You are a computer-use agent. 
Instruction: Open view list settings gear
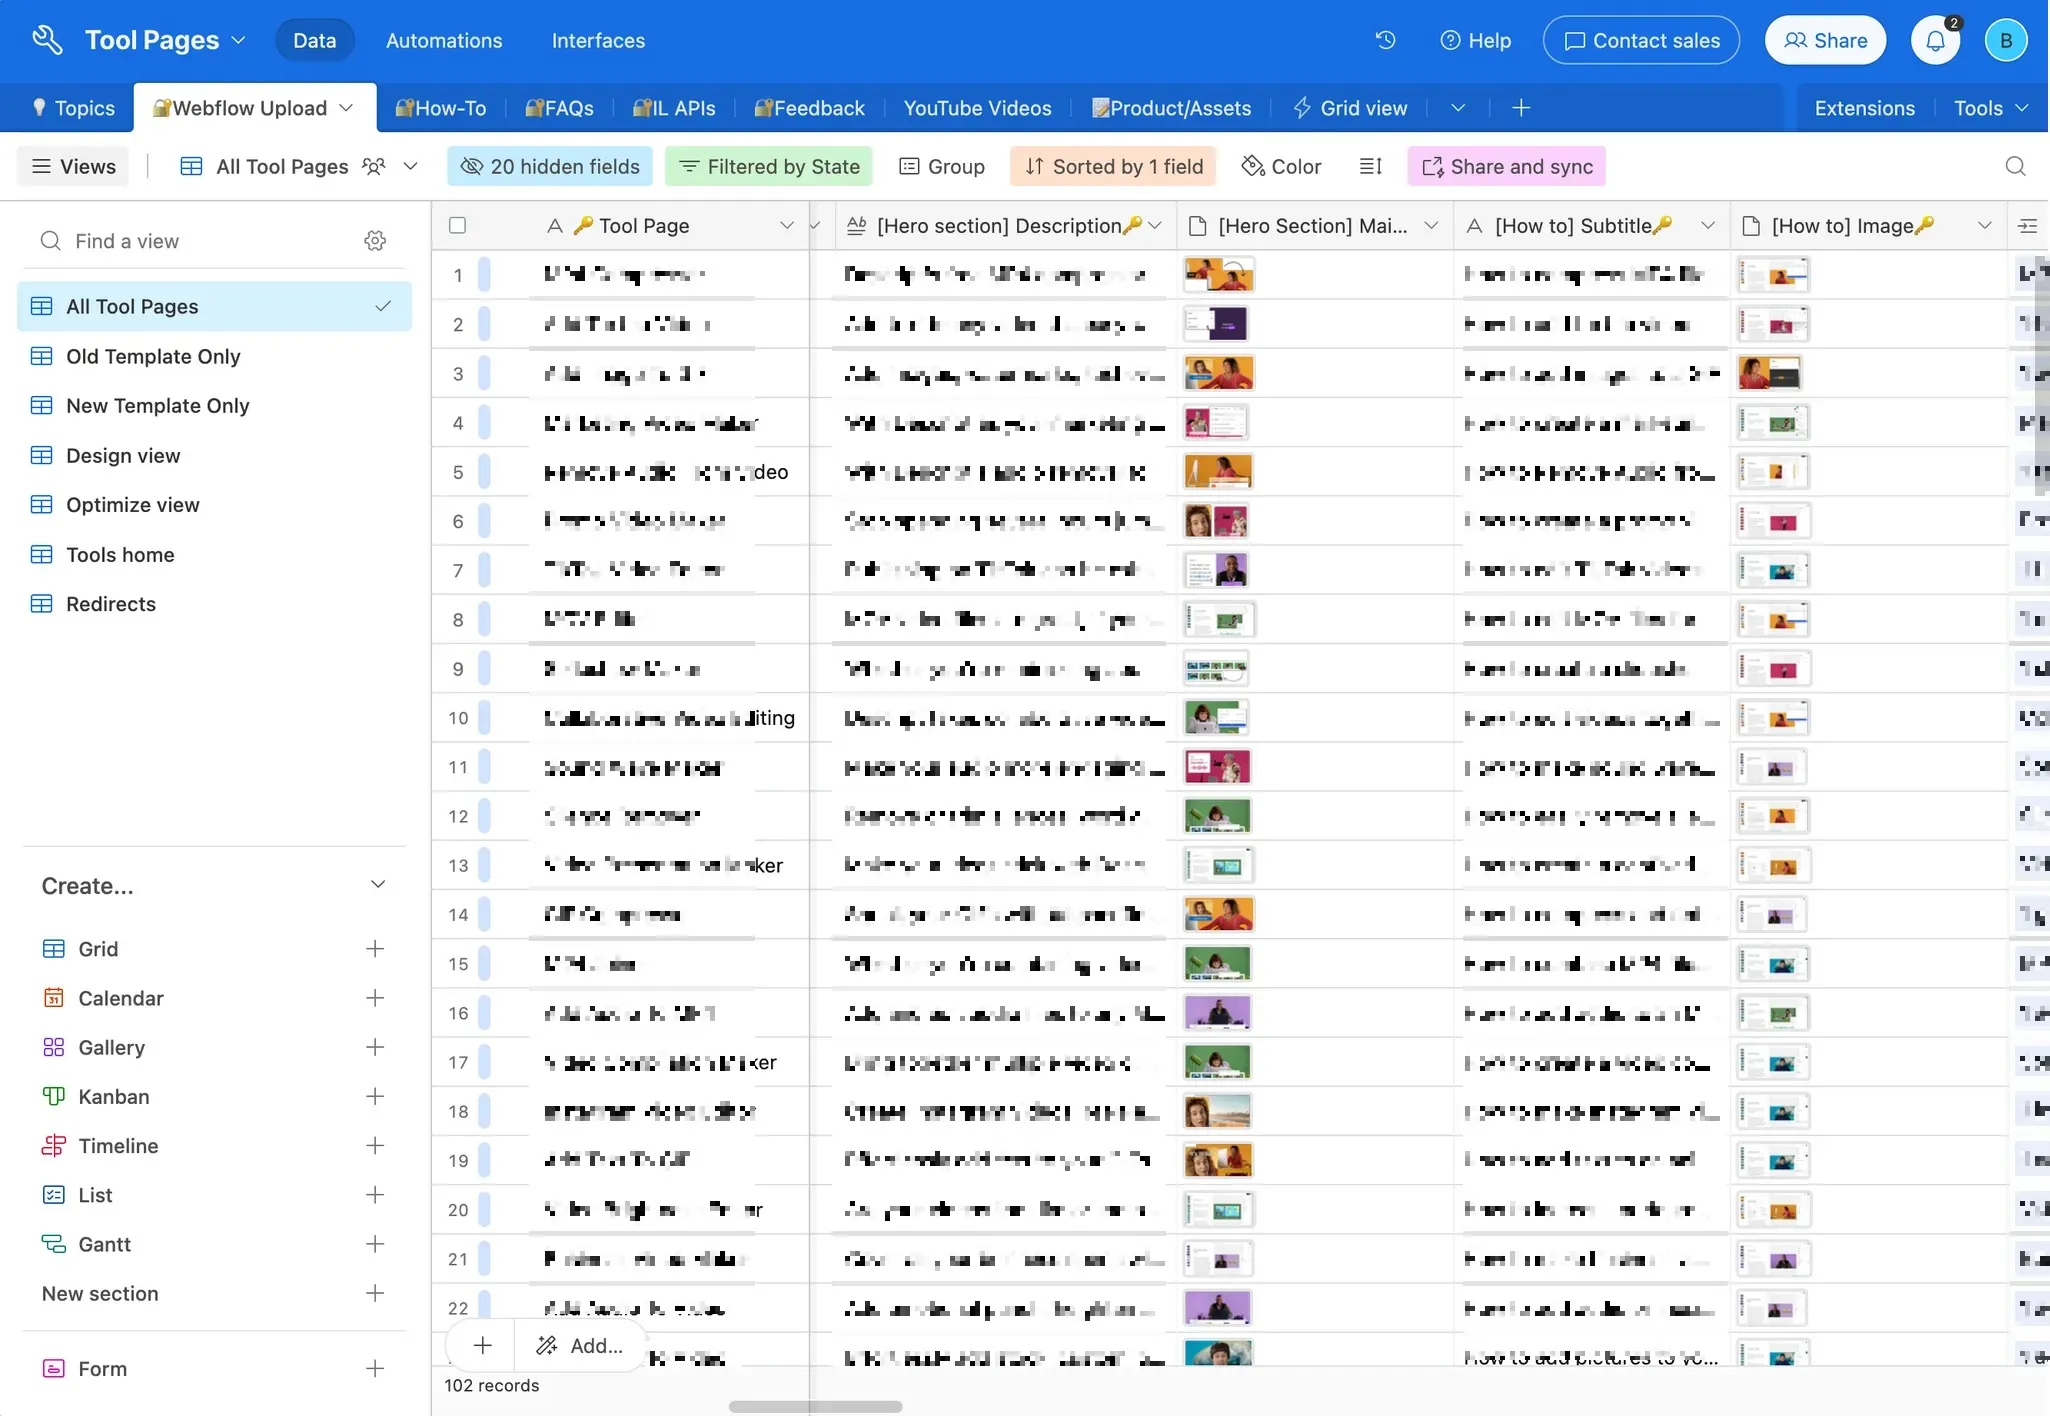click(375, 241)
